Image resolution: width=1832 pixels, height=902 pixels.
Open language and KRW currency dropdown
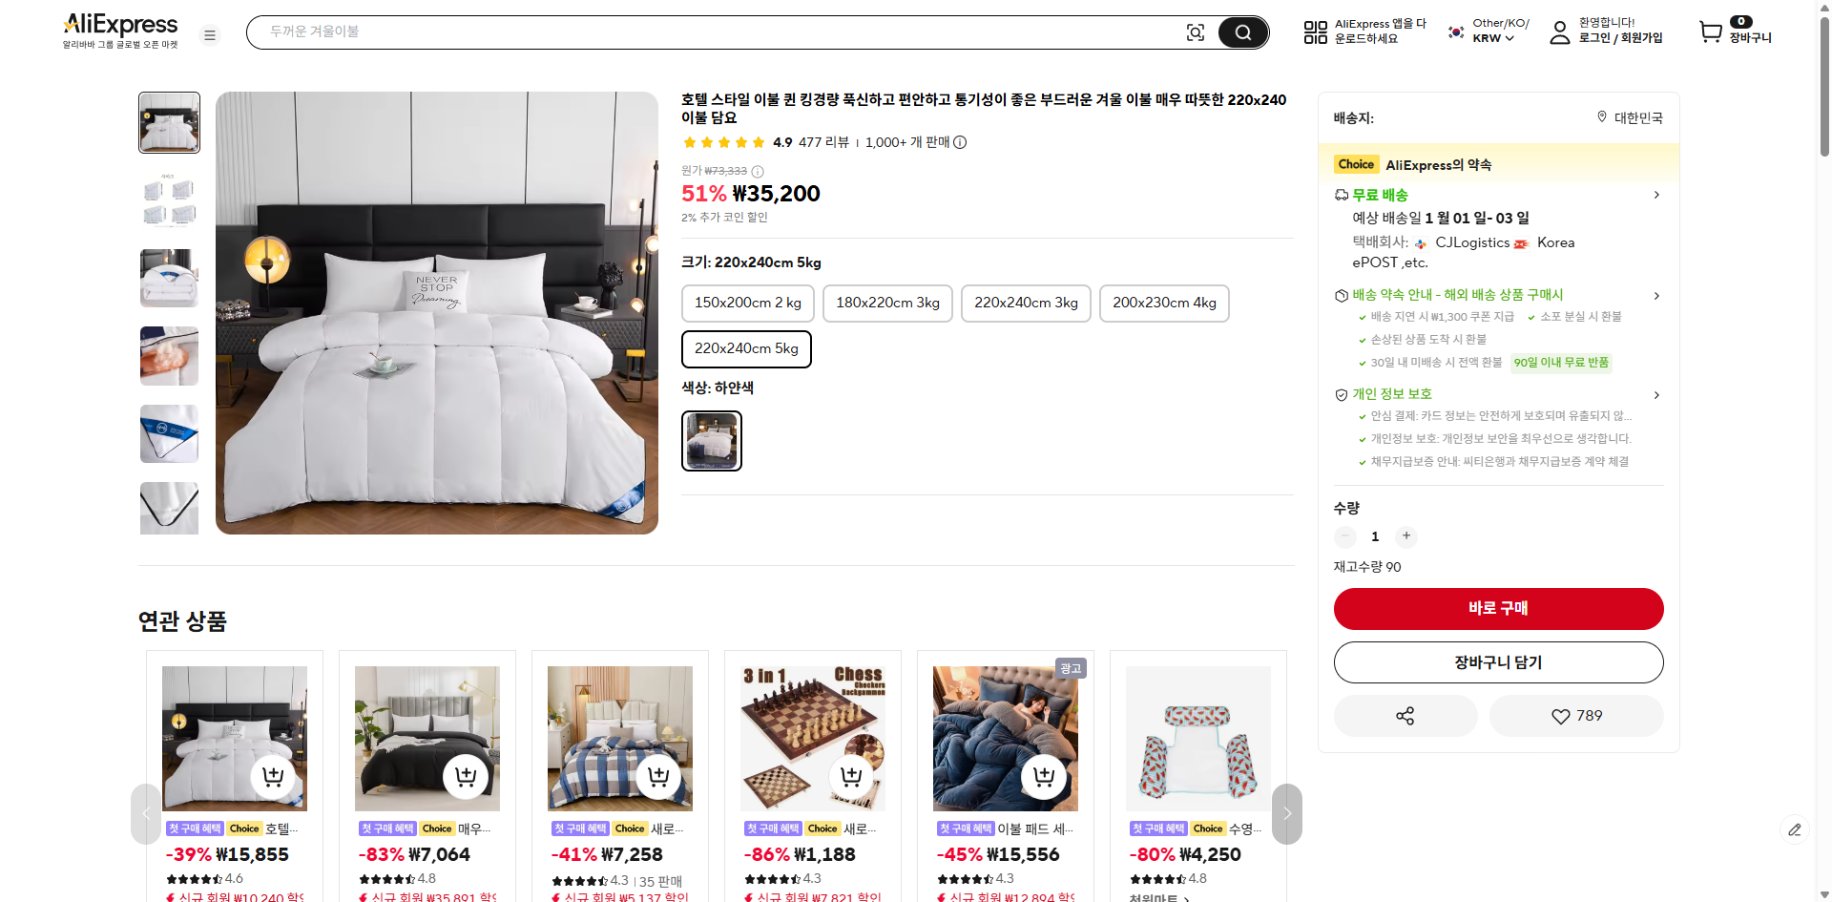(x=1489, y=32)
